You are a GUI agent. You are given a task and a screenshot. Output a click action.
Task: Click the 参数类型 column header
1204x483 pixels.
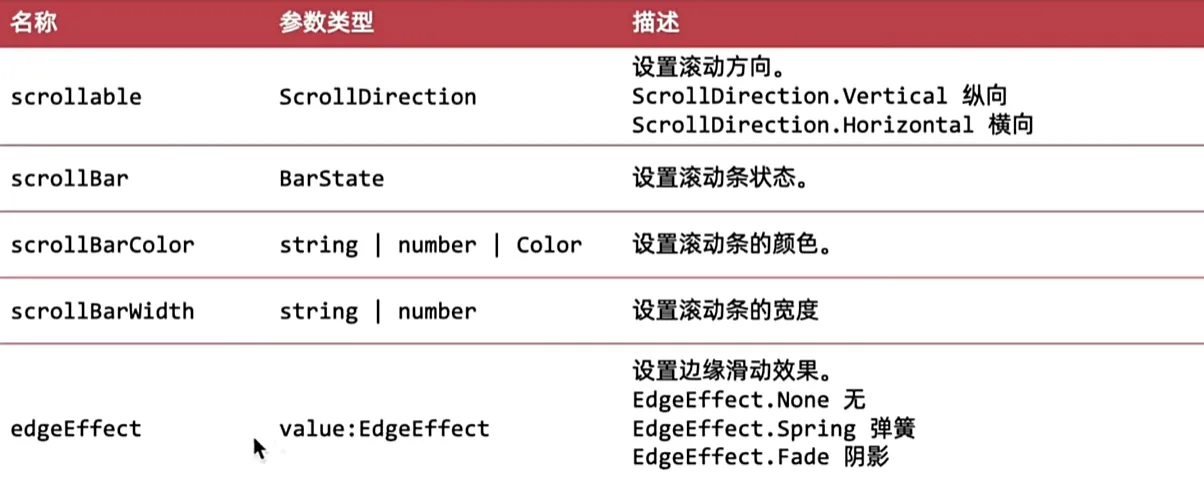pos(326,23)
